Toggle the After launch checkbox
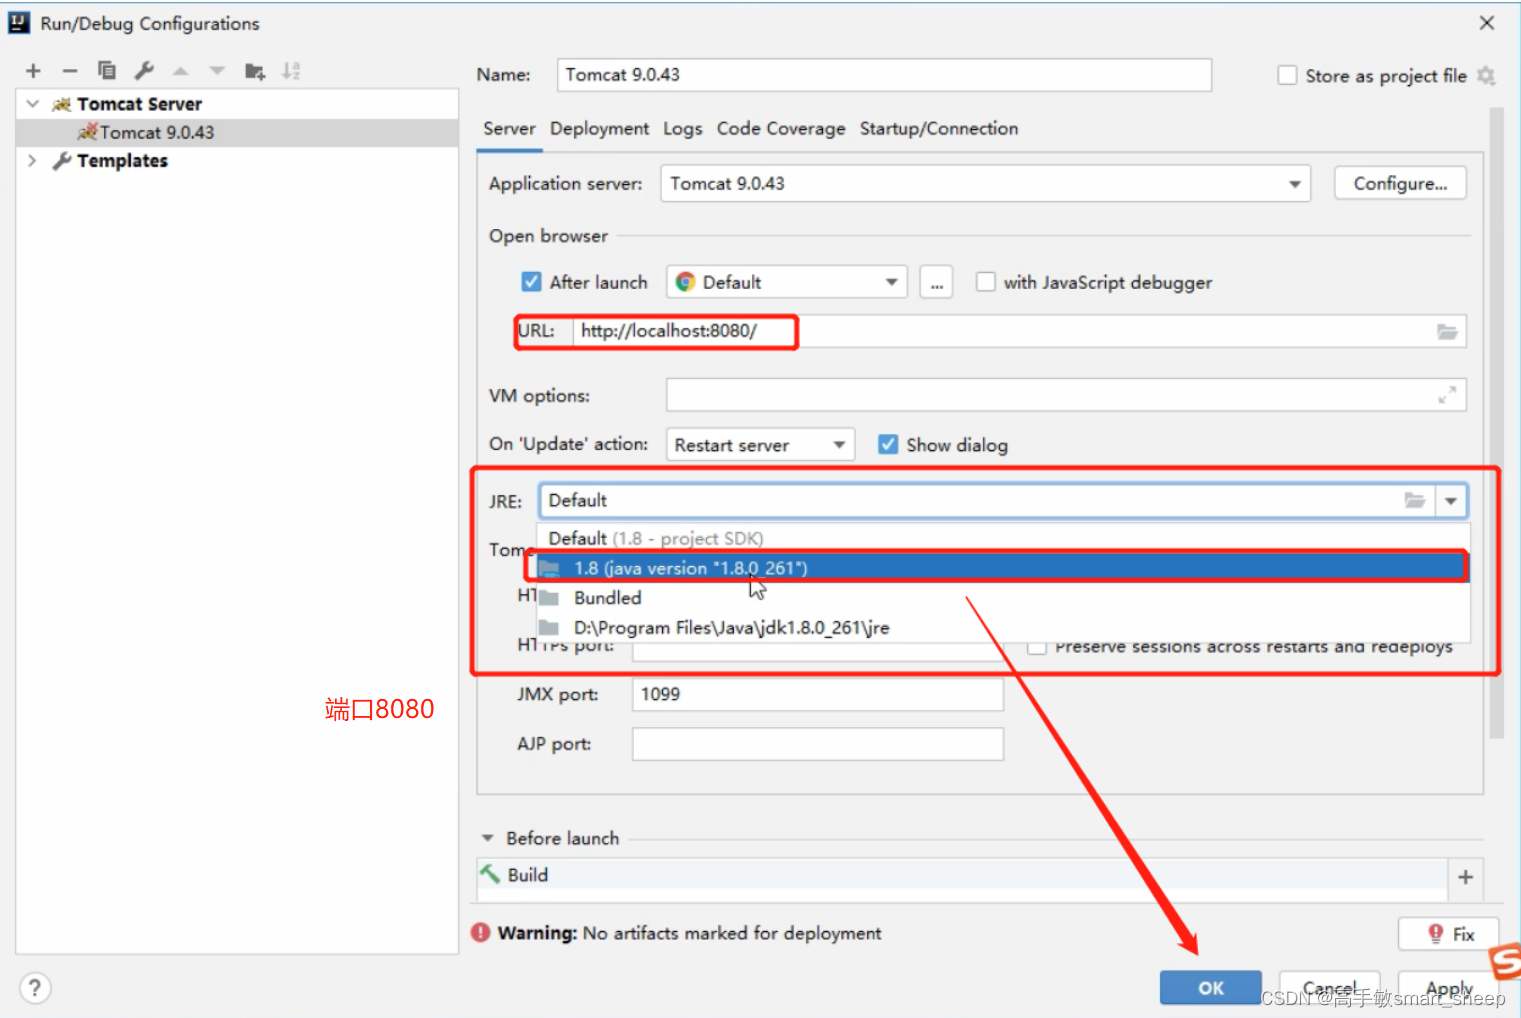Viewport: 1521px width, 1018px height. 531,282
